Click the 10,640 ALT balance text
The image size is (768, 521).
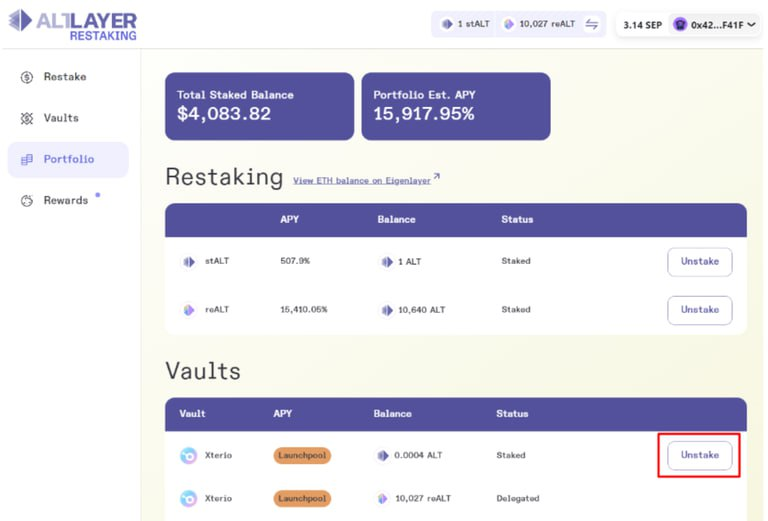click(422, 310)
